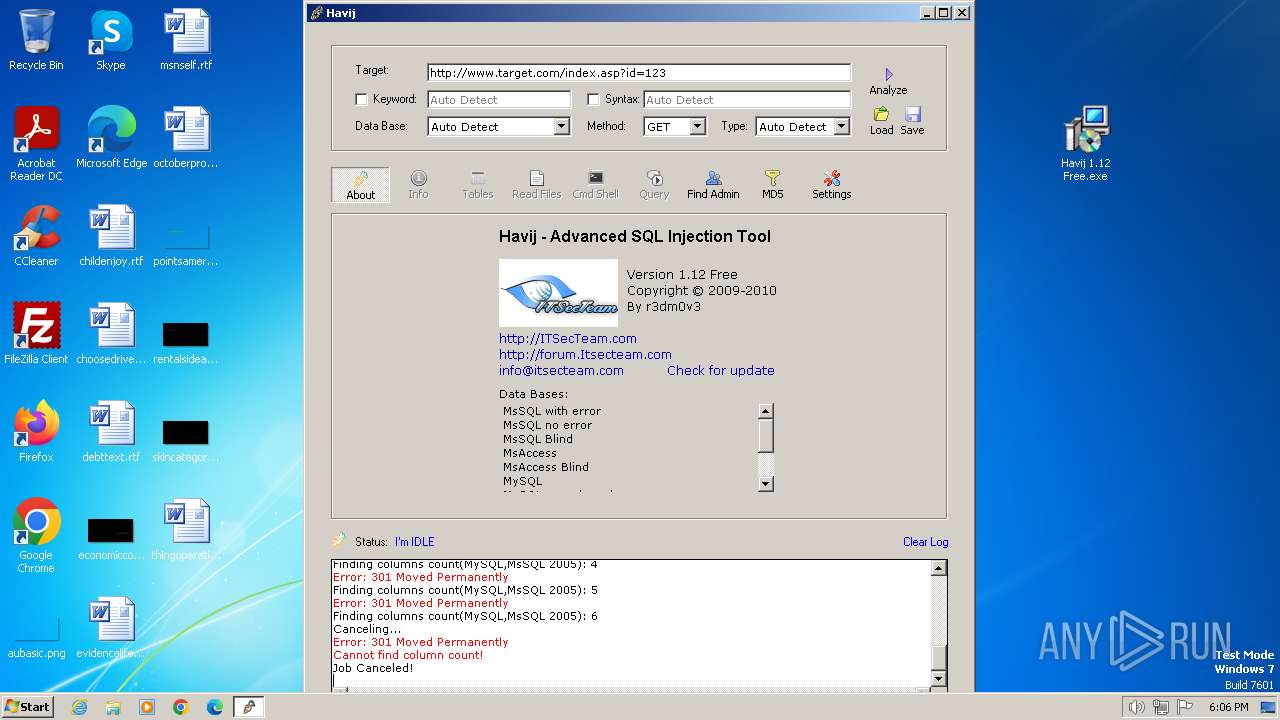Click Data Bases list scroll-up arrow
The image size is (1280, 720).
(x=766, y=411)
